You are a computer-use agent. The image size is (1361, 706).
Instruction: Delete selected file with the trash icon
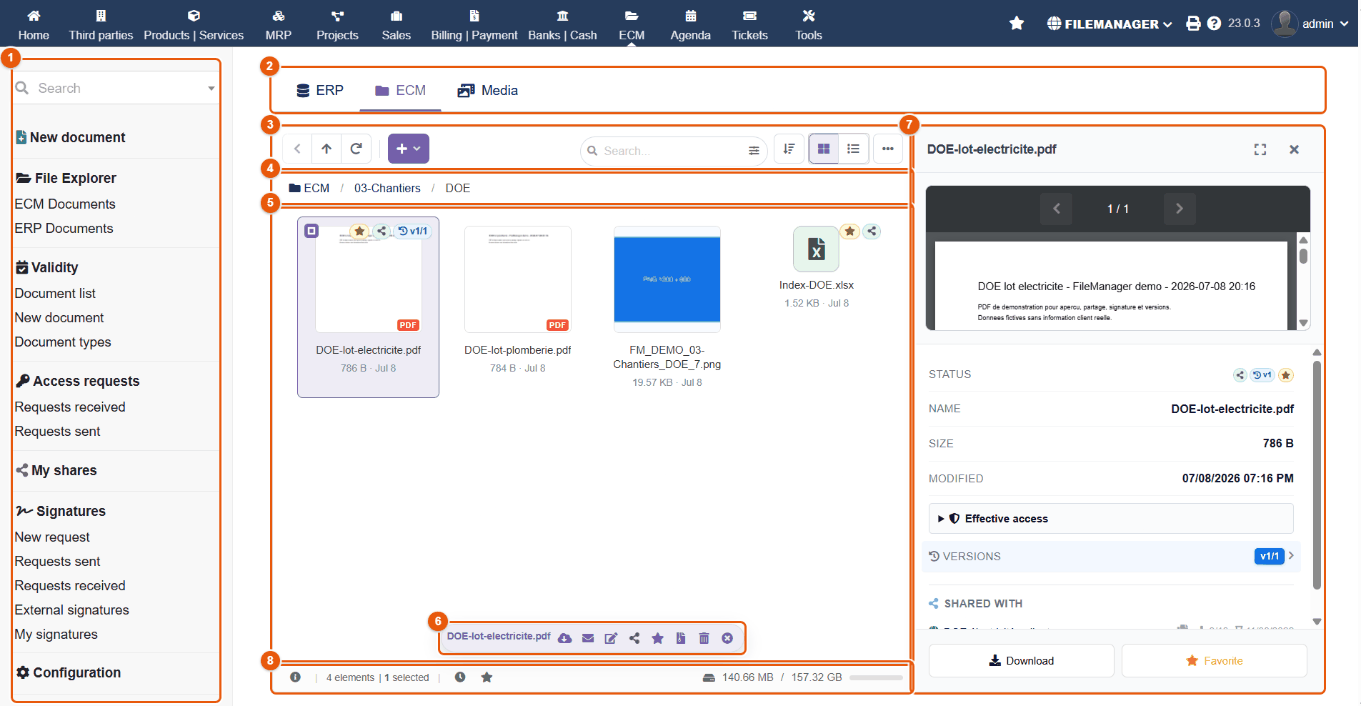tap(704, 638)
